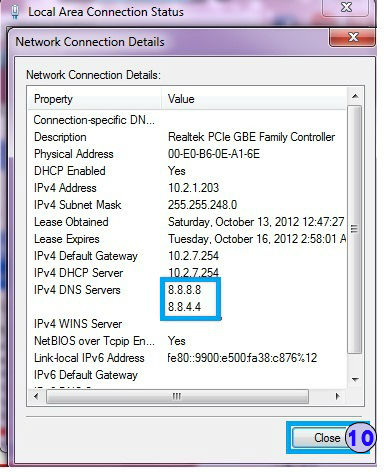This screenshot has height=472, width=384.
Task: Click the fe80::9900:e500:fa38:c876%12 value
Action: pos(242,358)
